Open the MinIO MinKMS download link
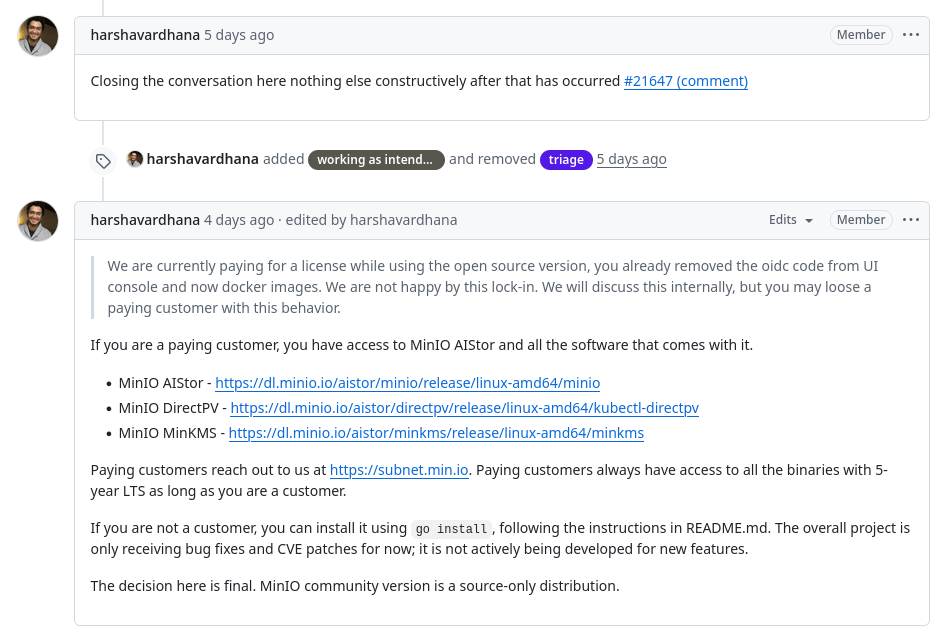This screenshot has height=634, width=947. 436,433
